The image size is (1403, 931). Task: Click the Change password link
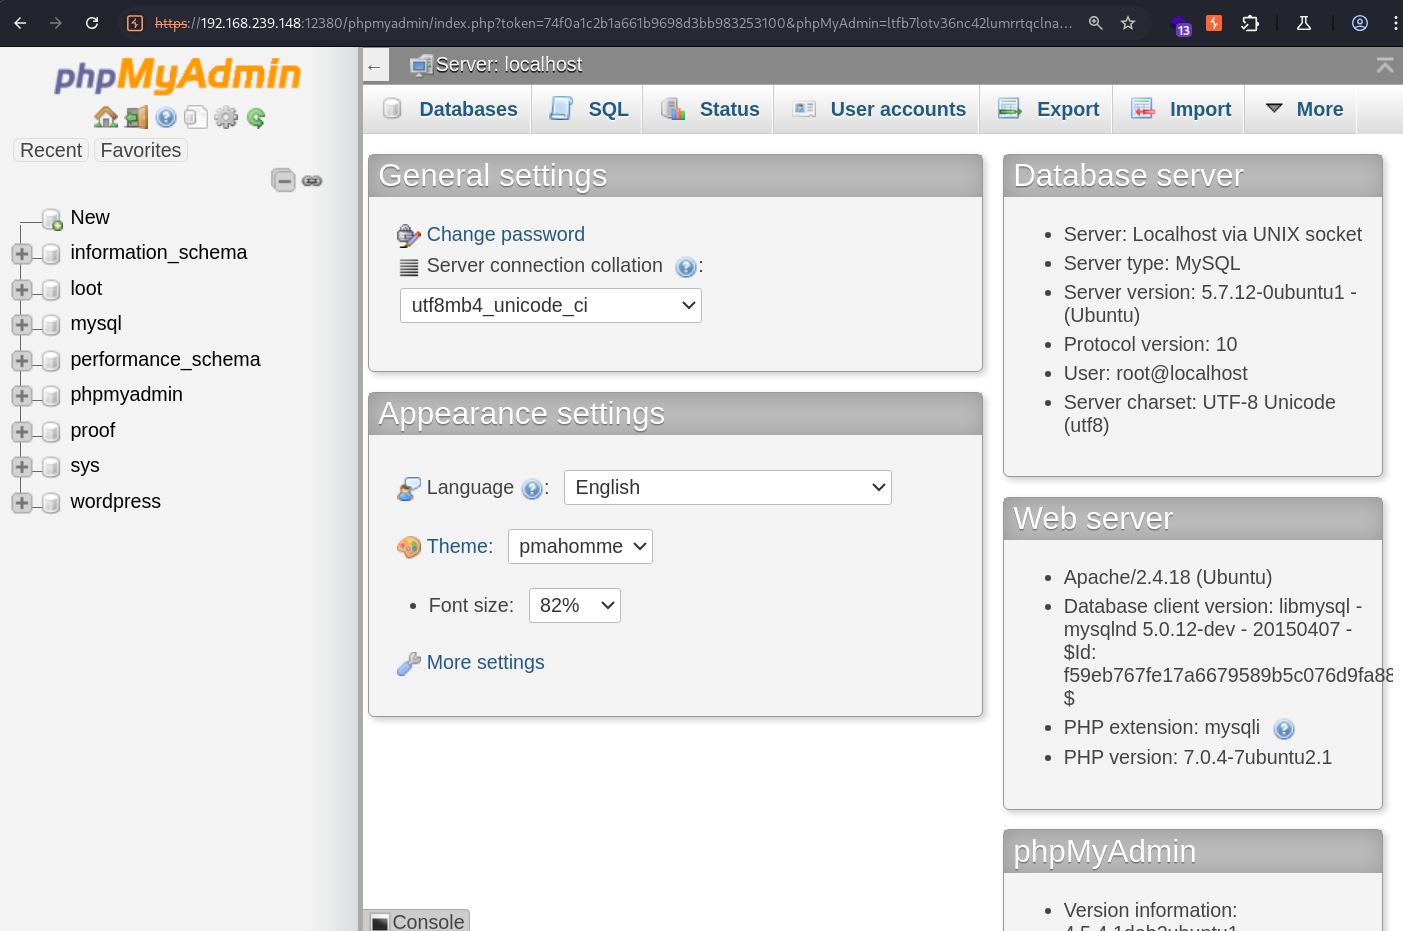(x=506, y=234)
